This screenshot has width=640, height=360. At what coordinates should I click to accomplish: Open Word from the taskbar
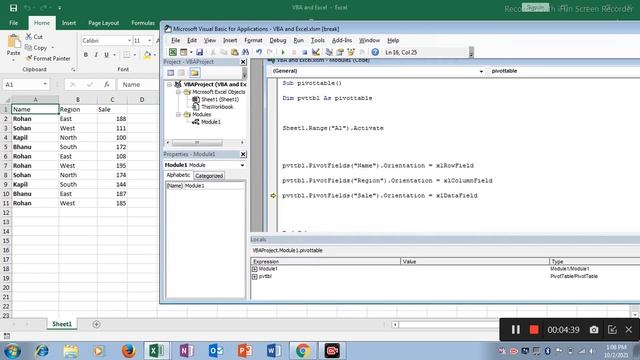pyautogui.click(x=274, y=351)
